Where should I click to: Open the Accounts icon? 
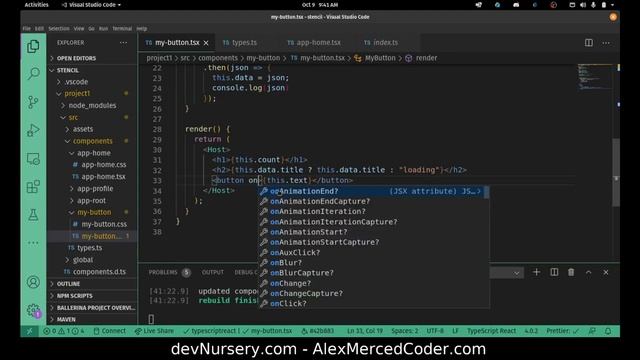tap(33, 282)
